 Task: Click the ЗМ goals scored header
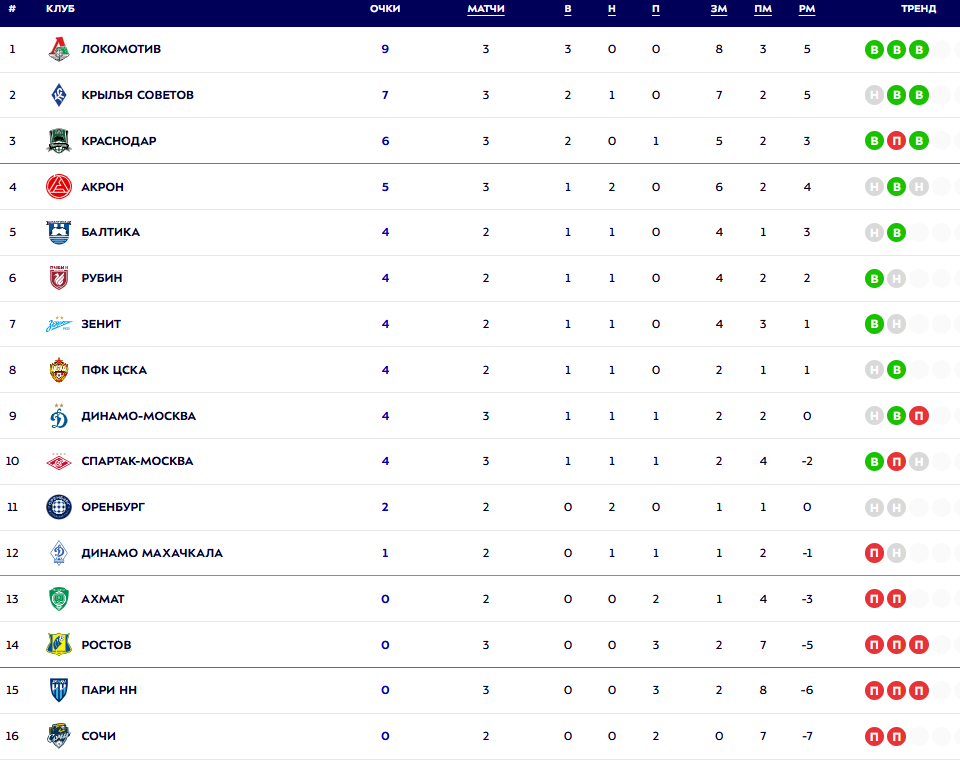[719, 9]
